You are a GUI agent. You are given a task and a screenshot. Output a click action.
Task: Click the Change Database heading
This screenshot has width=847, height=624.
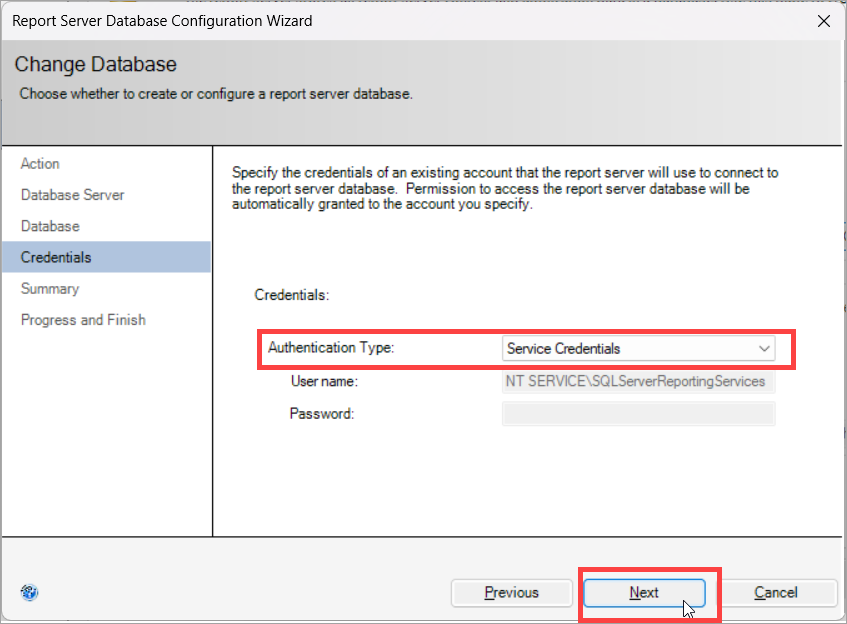click(96, 64)
